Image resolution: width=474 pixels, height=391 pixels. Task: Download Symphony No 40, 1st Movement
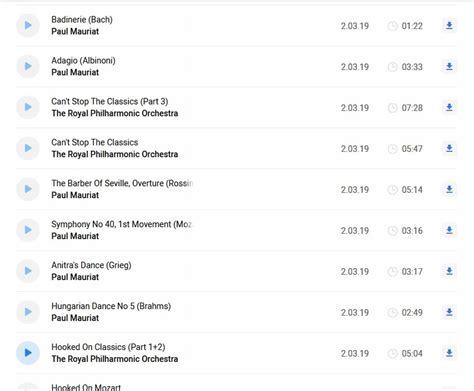tap(449, 230)
